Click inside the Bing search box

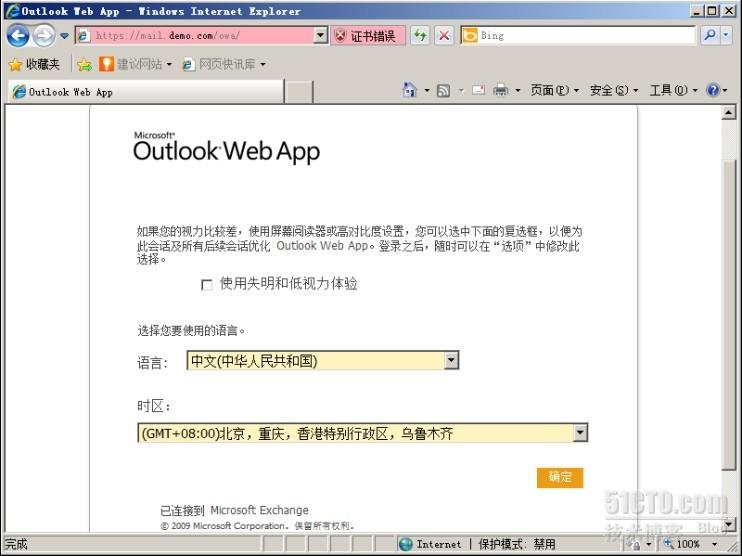tap(586, 35)
